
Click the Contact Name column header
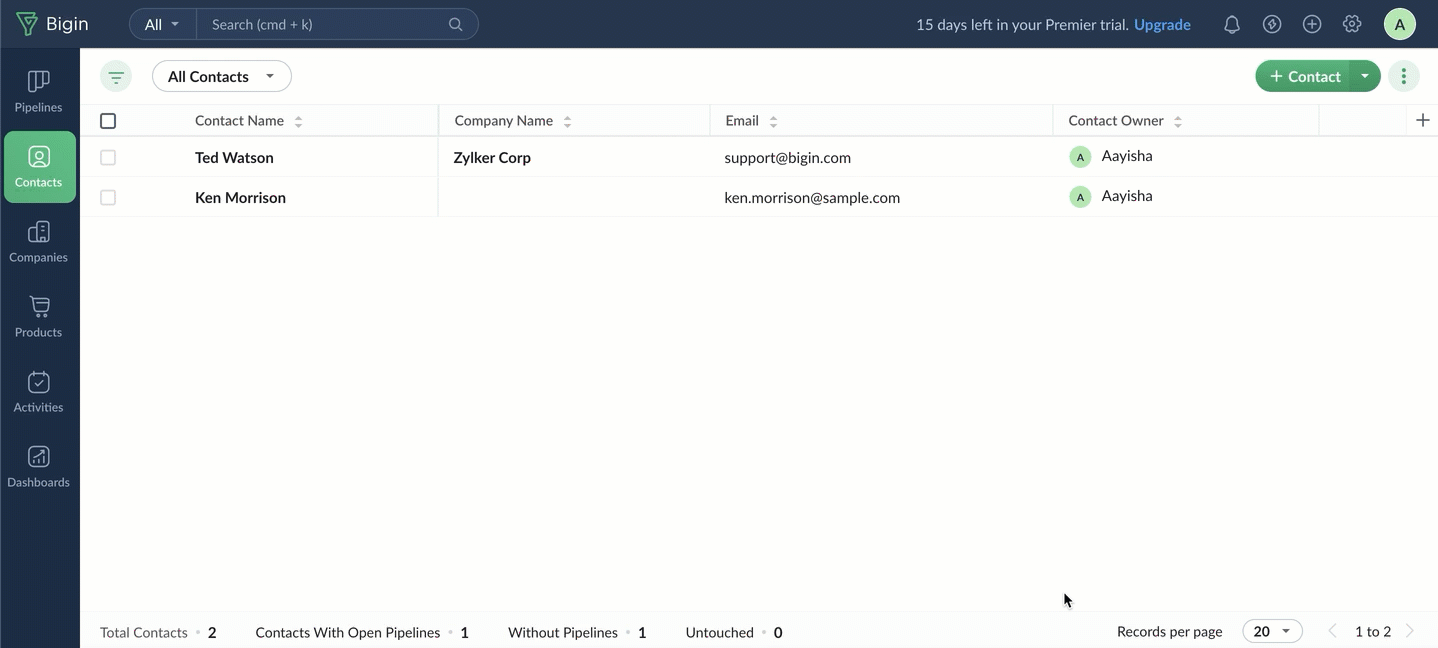239,120
